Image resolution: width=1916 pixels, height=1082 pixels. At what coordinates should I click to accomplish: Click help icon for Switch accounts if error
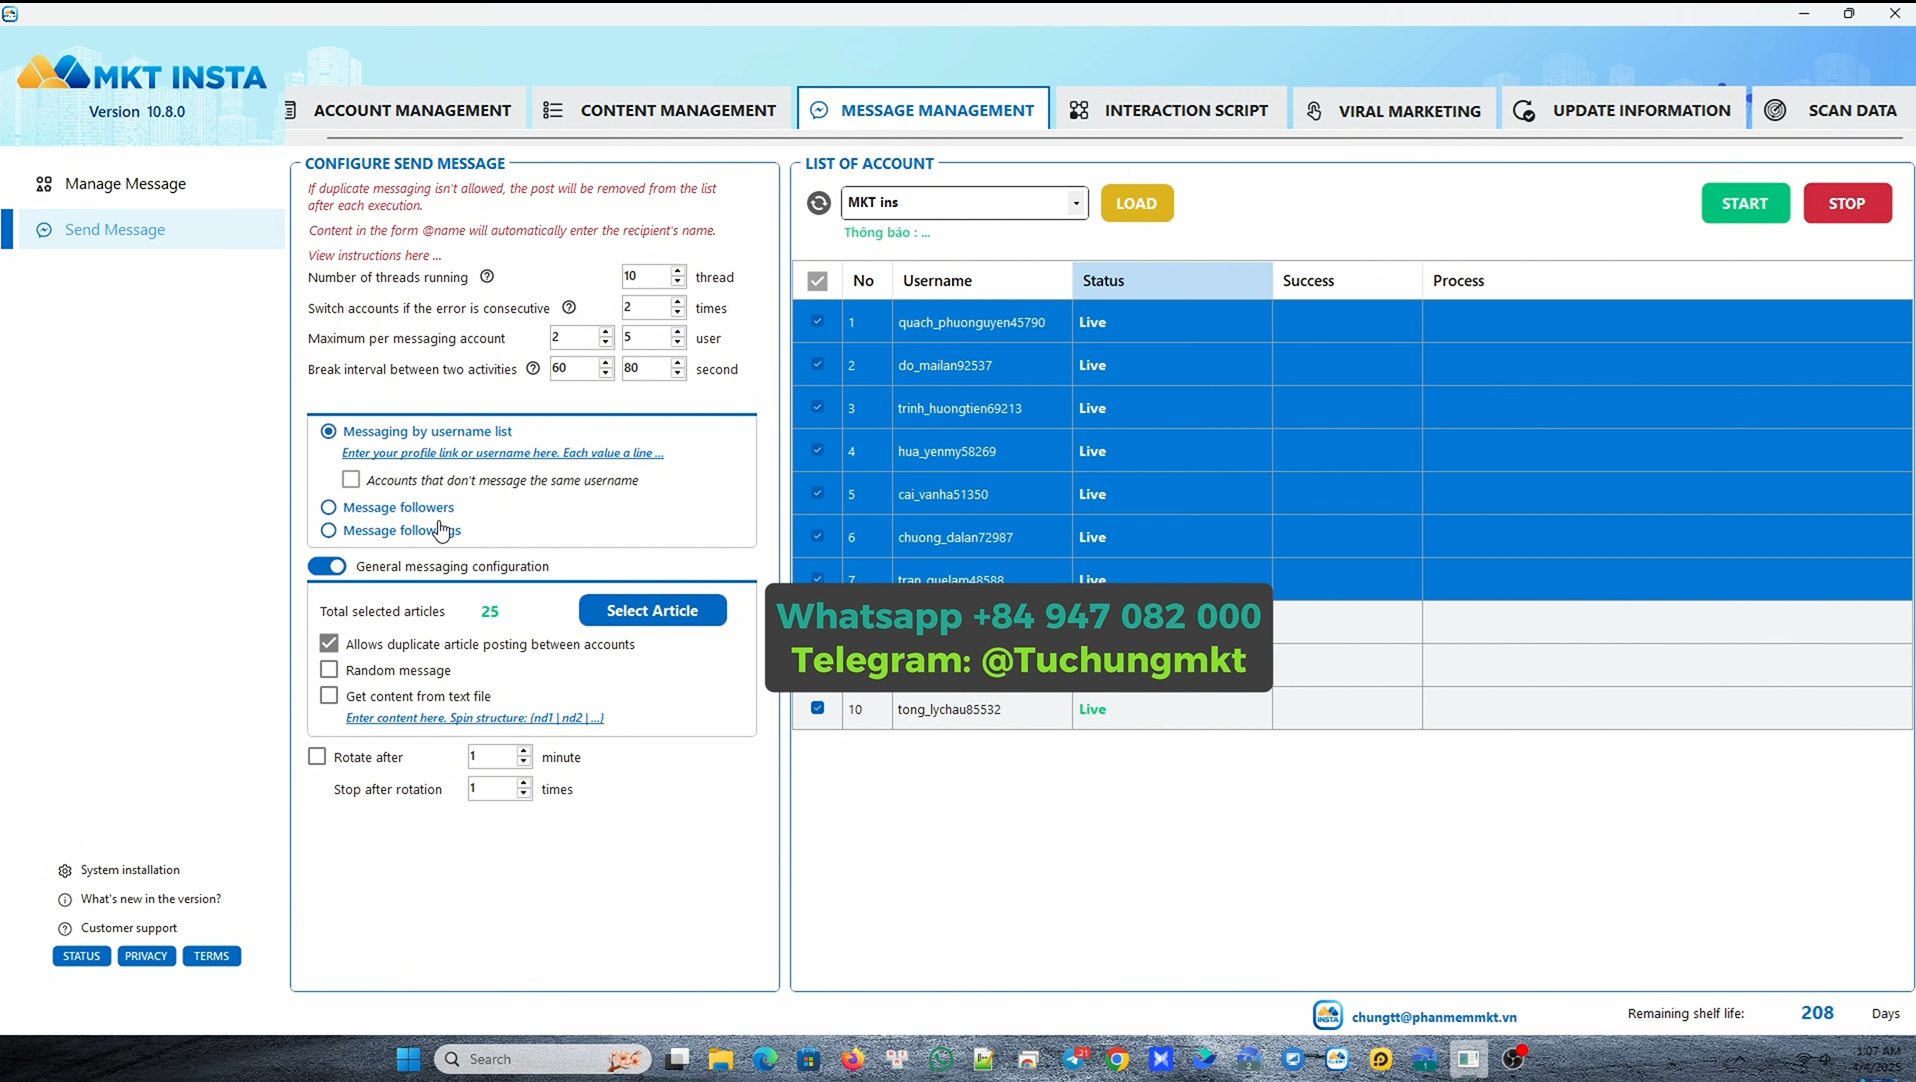(x=569, y=308)
